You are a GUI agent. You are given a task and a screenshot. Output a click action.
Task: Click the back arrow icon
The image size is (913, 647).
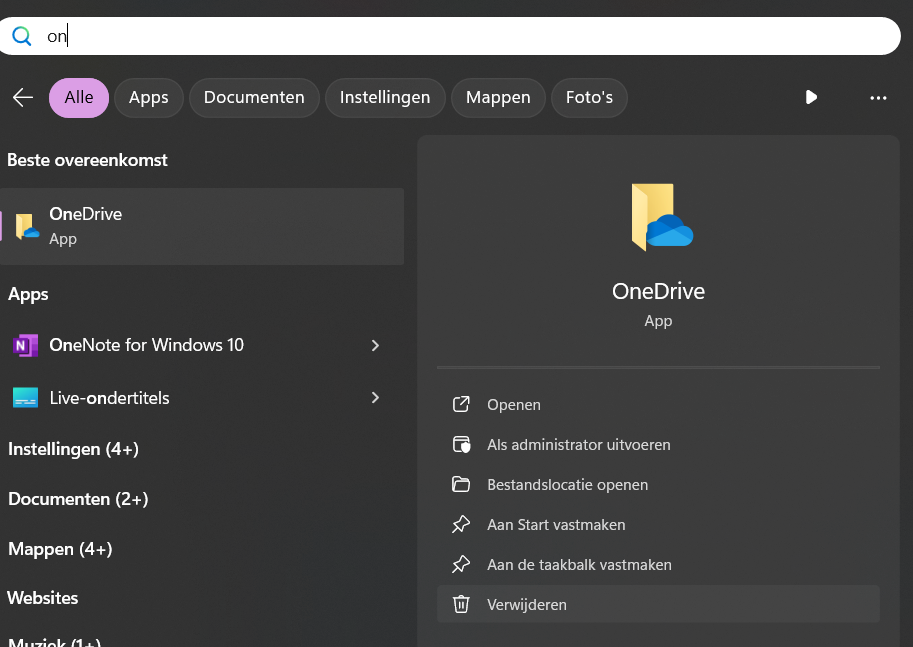[23, 97]
